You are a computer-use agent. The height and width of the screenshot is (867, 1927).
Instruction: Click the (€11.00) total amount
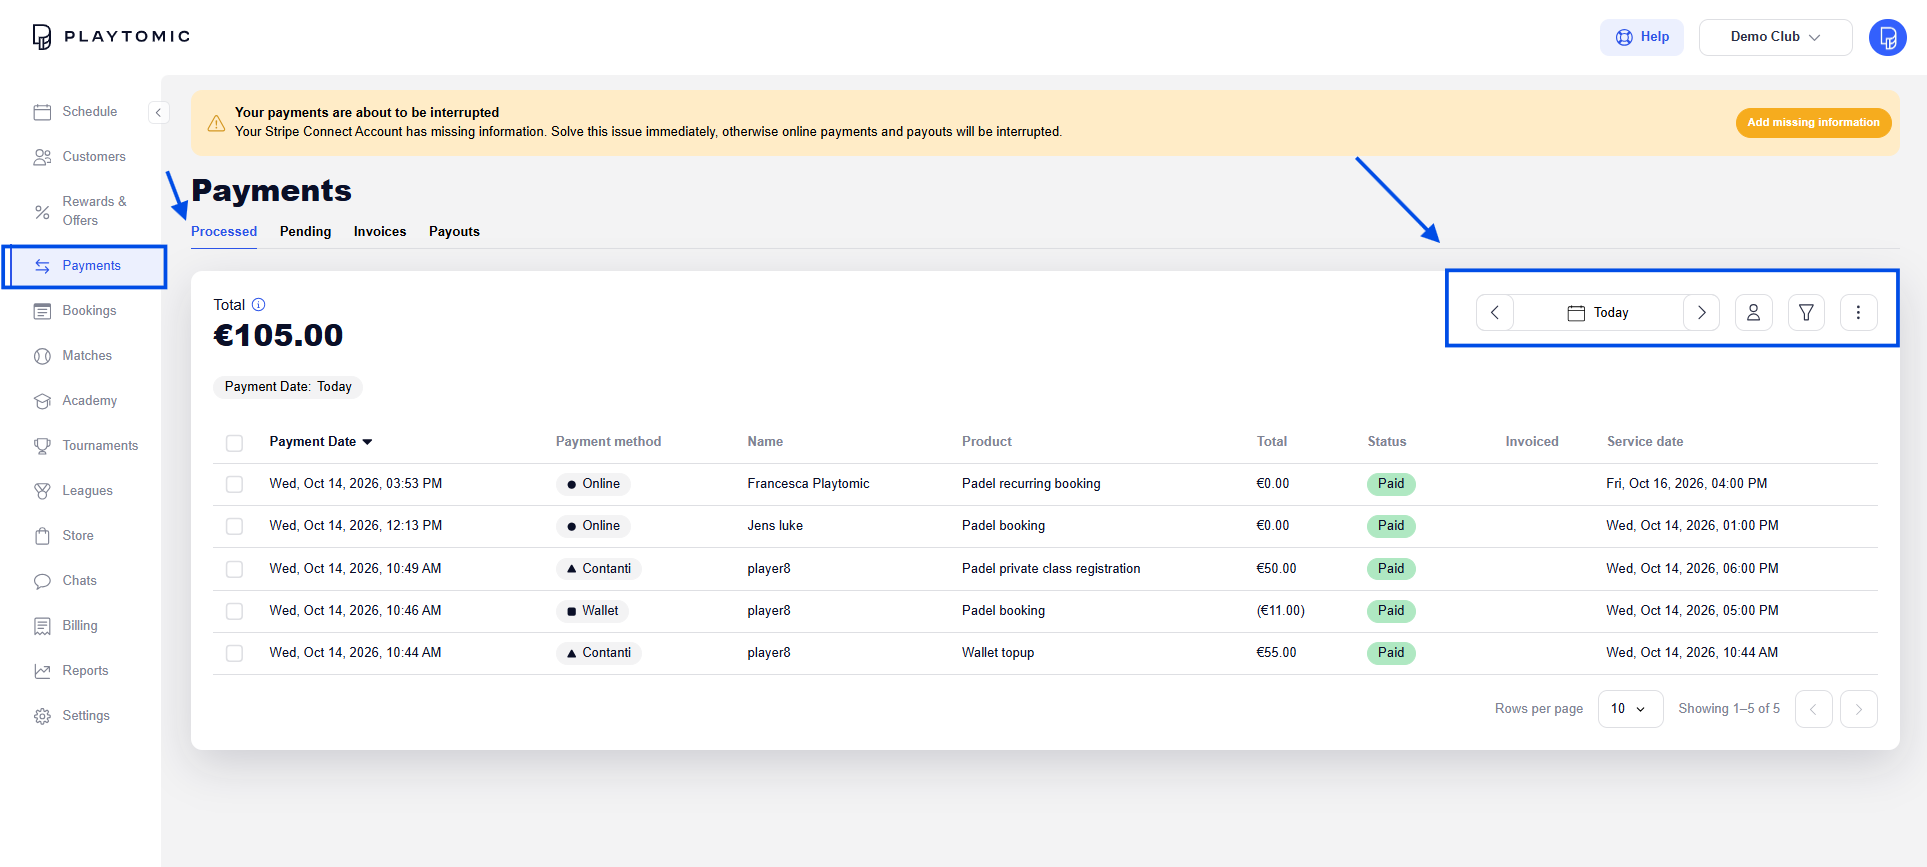click(1281, 611)
